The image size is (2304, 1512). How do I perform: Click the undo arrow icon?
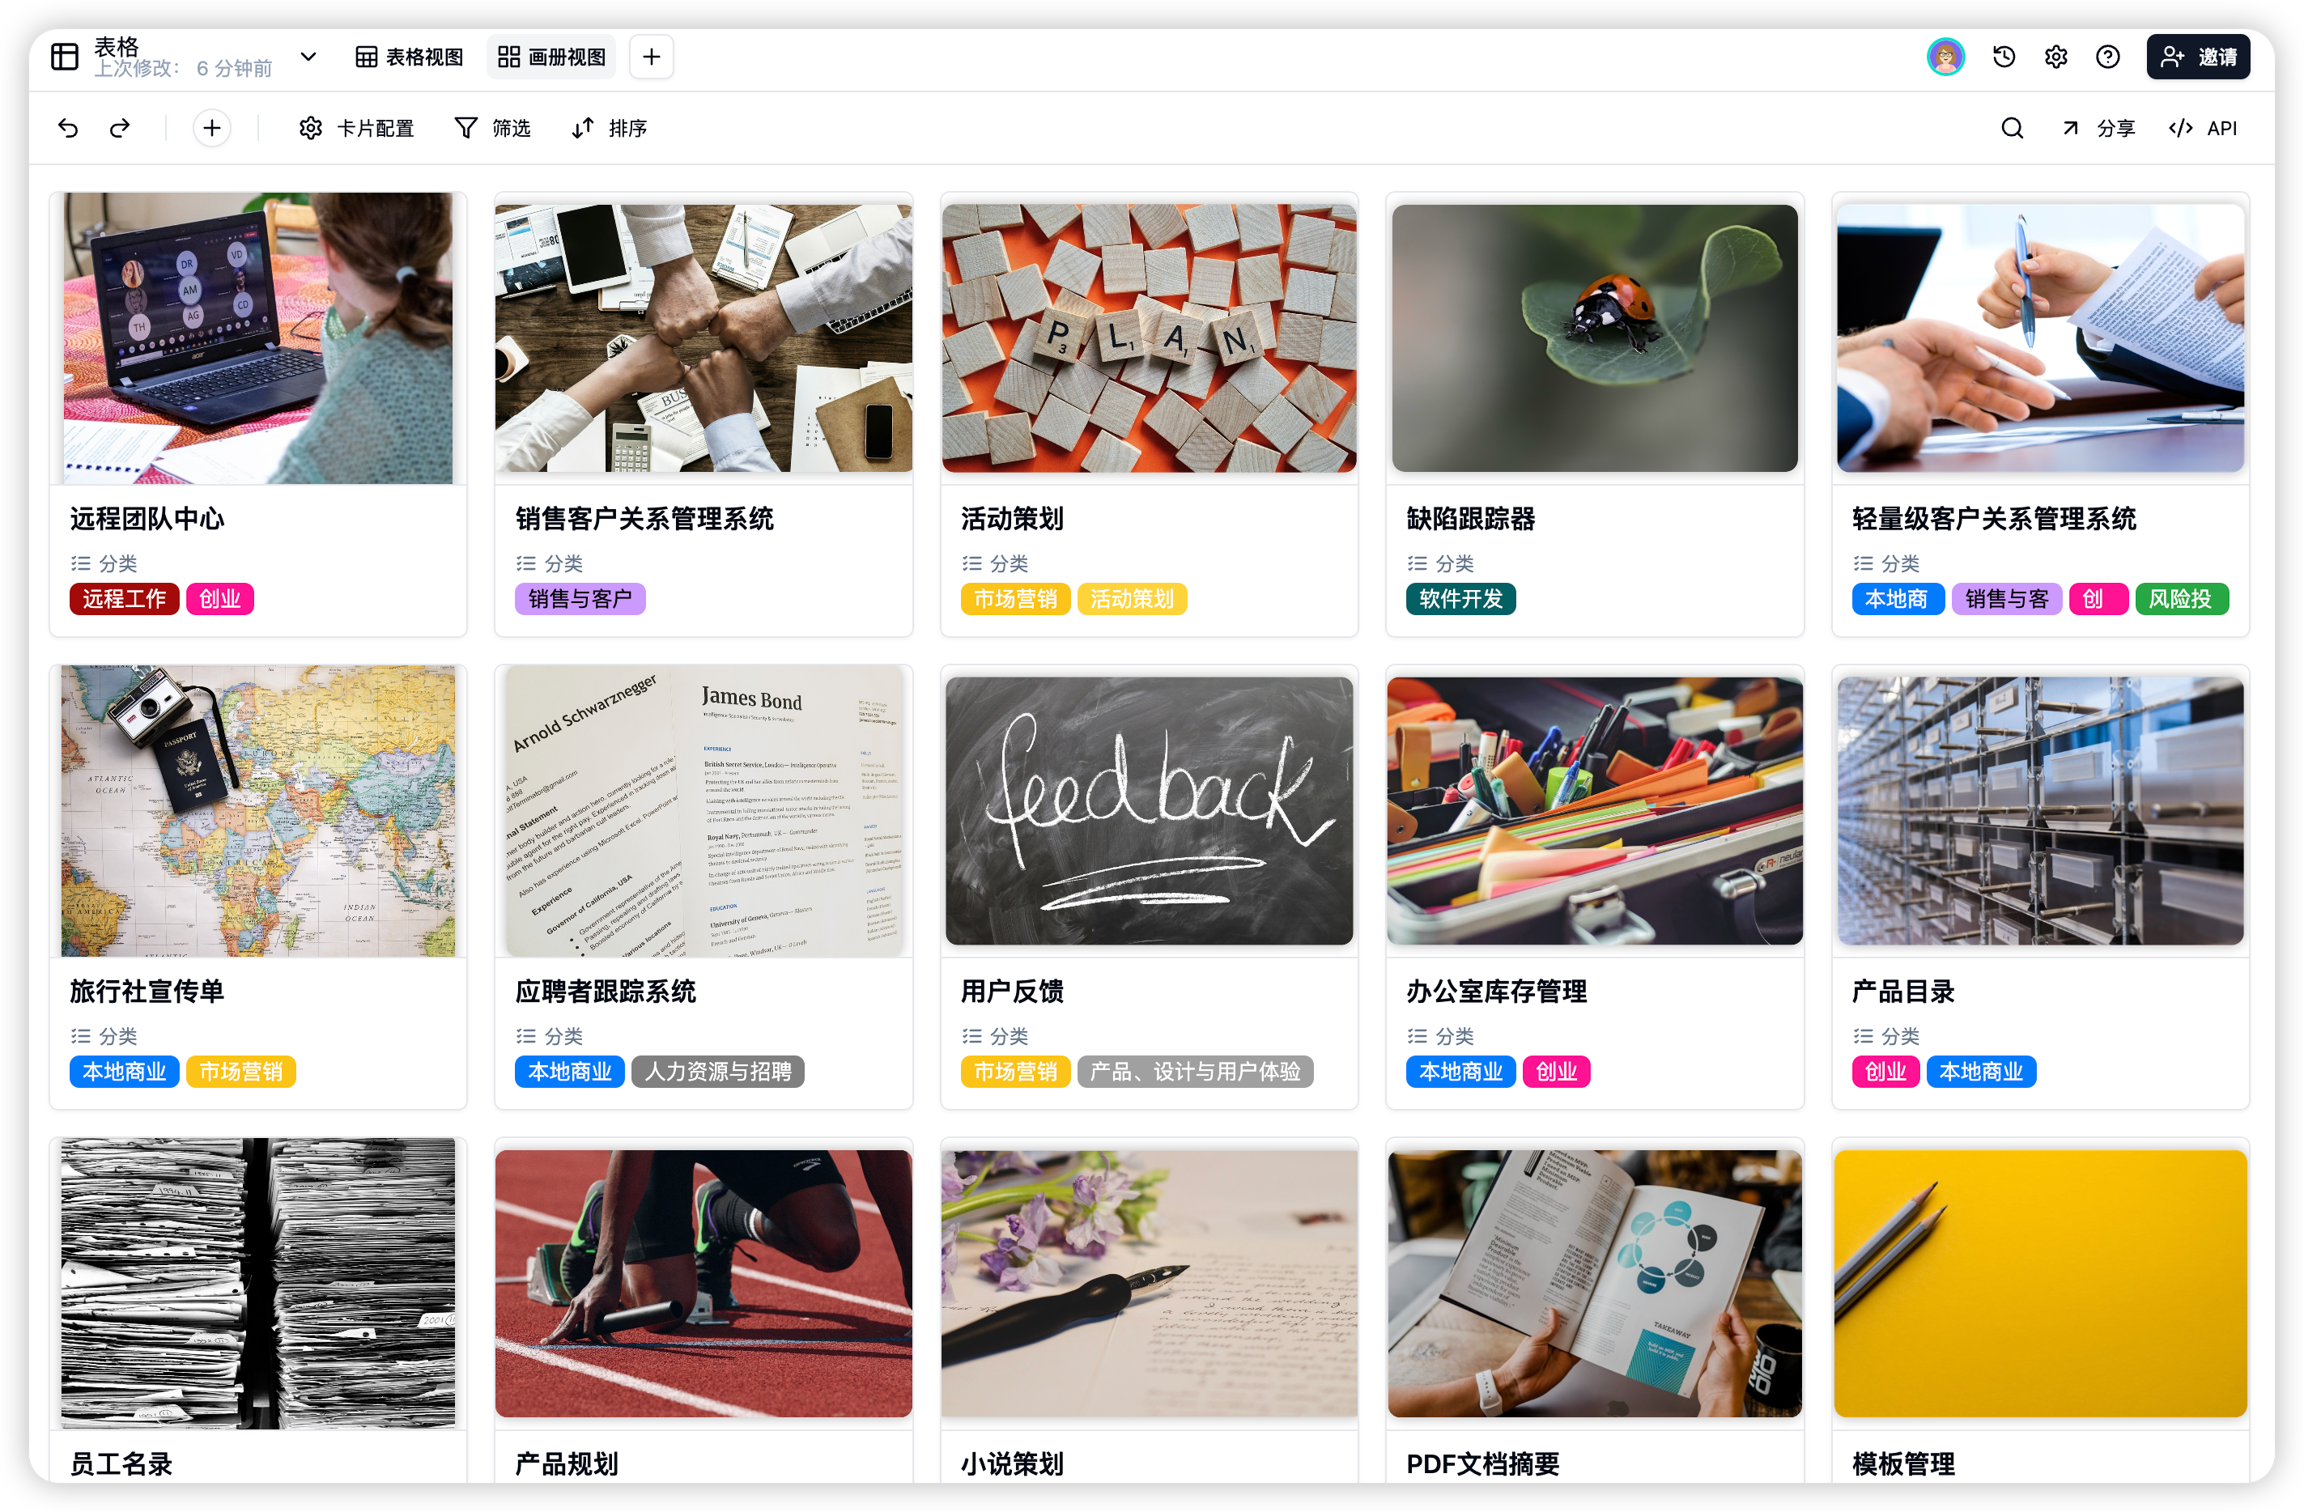coord(68,128)
